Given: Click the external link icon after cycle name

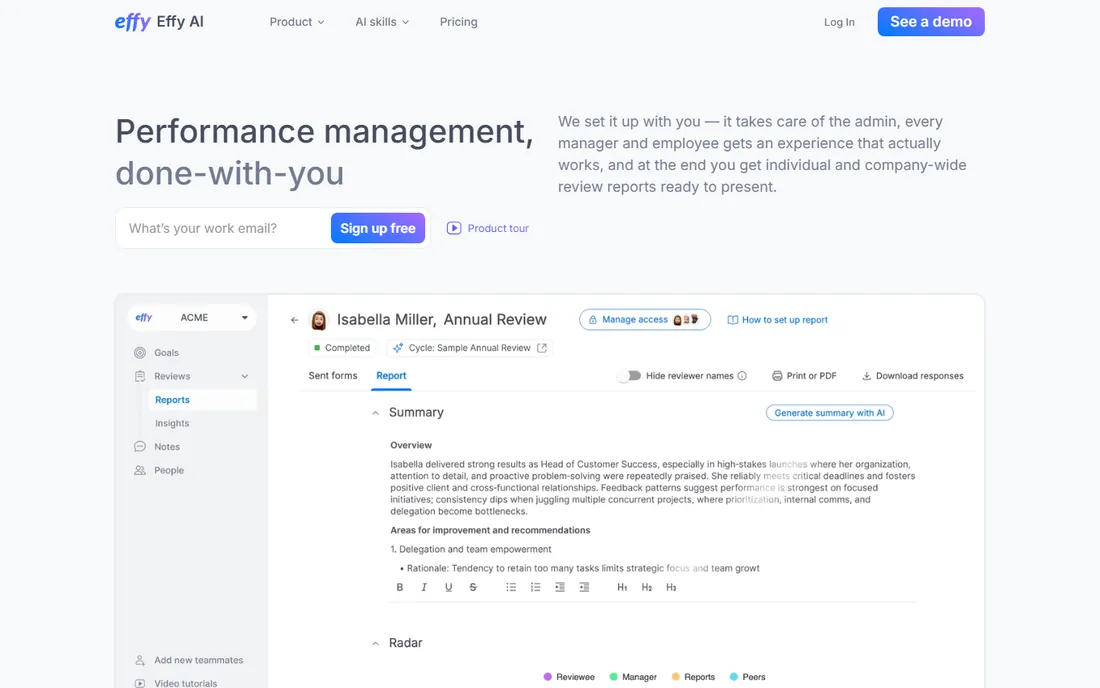Looking at the screenshot, I should pos(542,348).
